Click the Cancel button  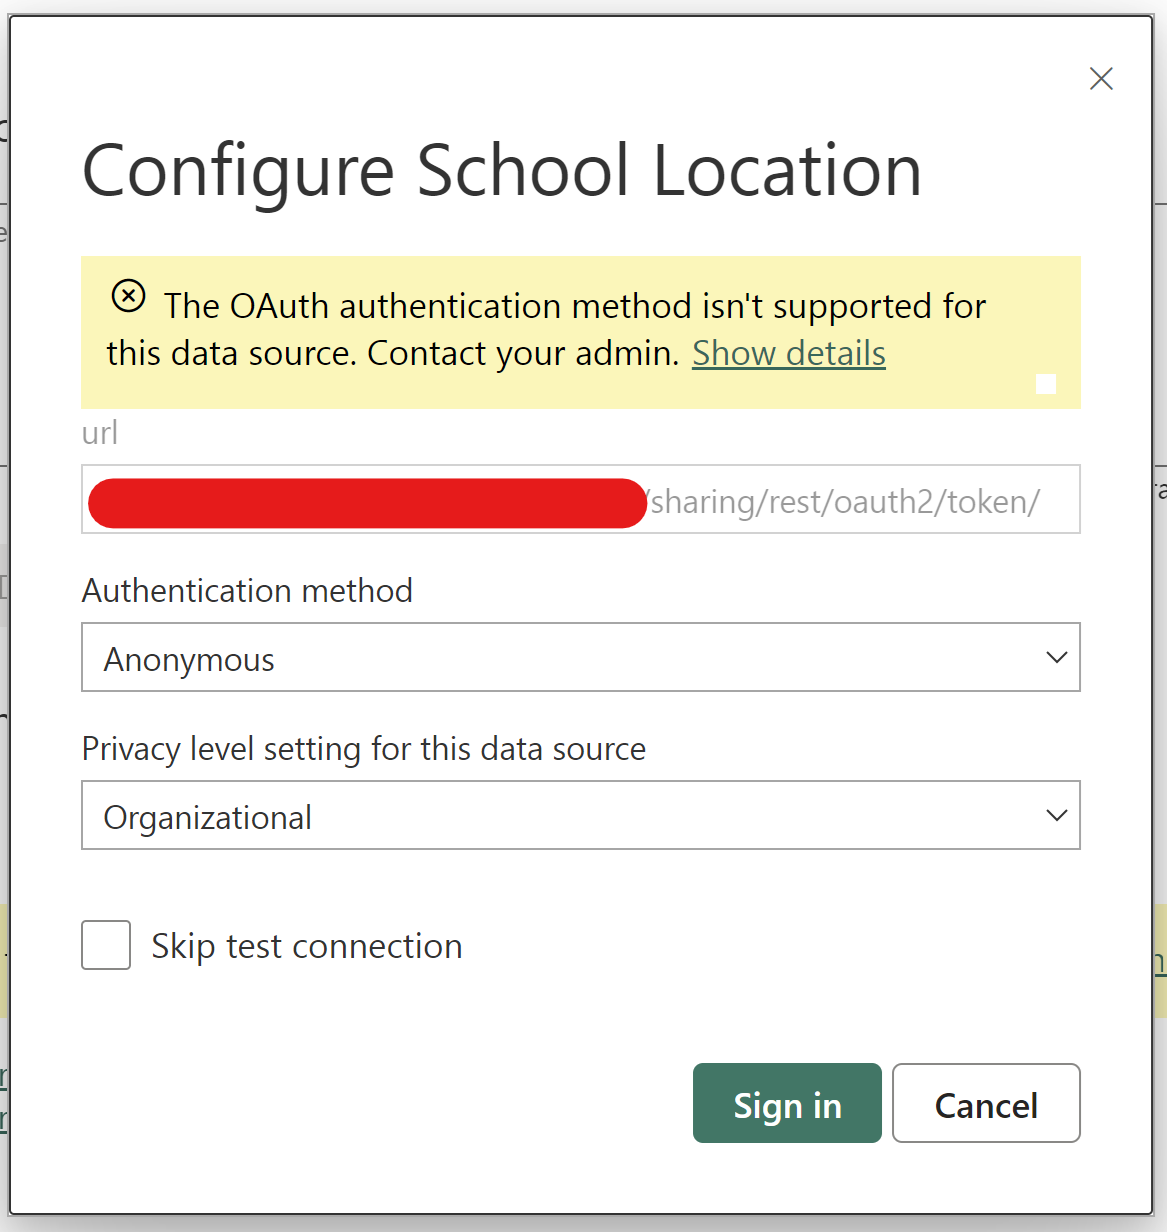tap(986, 1103)
